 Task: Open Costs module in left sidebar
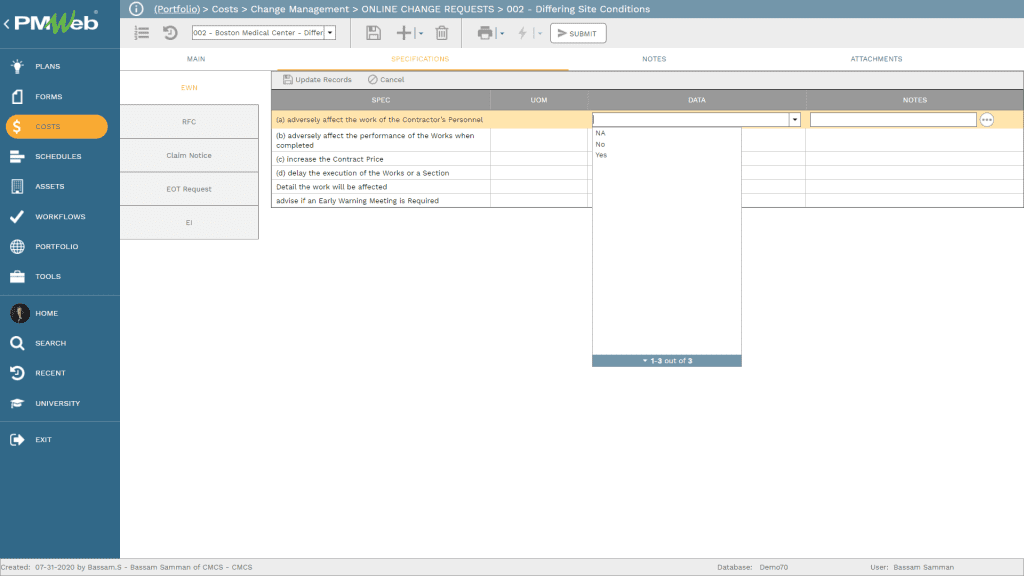pos(57,127)
